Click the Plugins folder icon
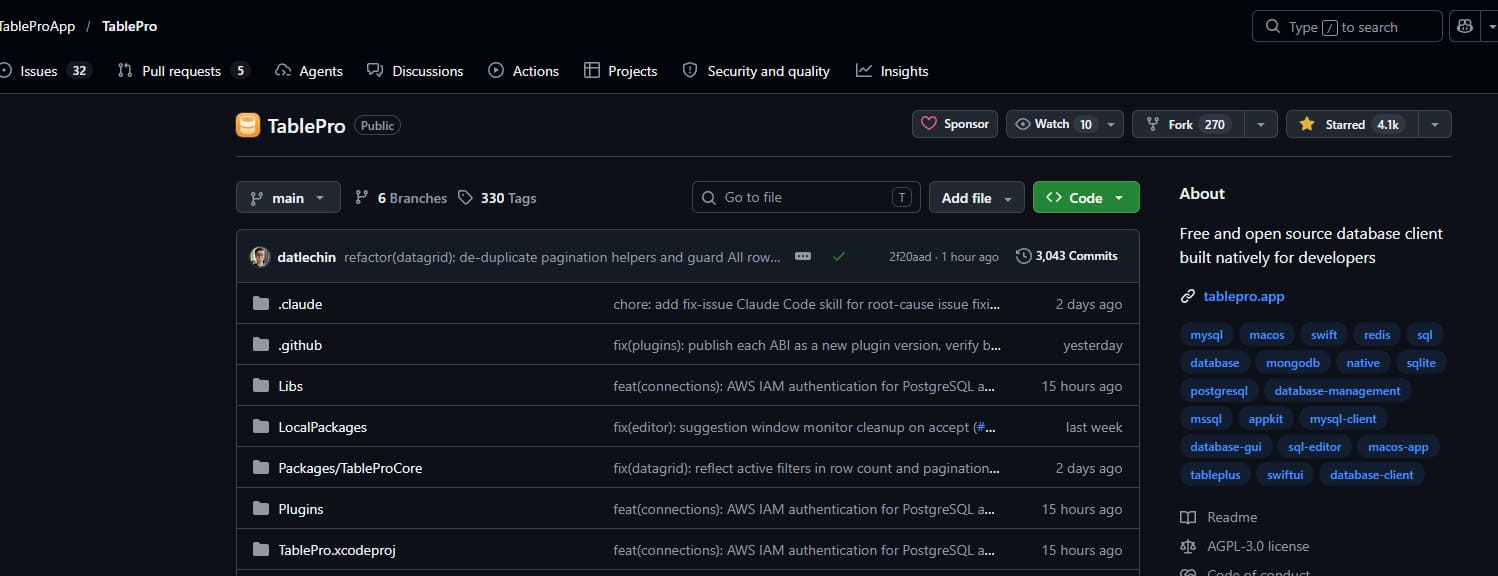 click(x=261, y=509)
